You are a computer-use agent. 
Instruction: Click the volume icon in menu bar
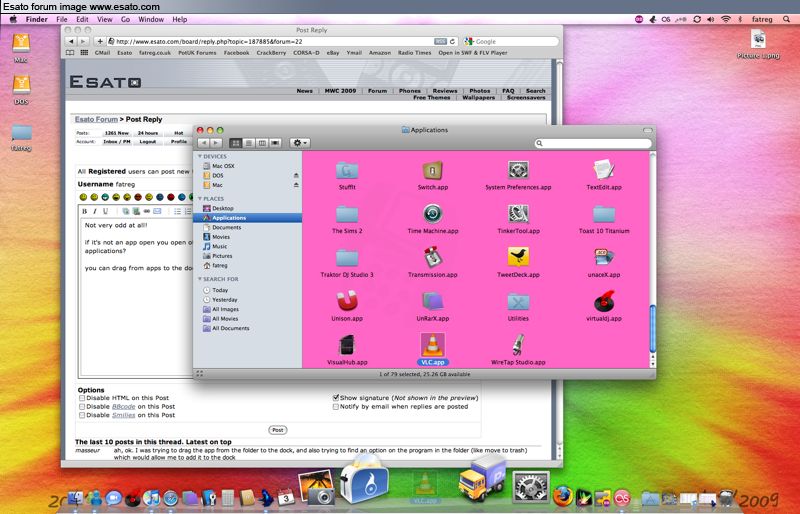tap(710, 19)
